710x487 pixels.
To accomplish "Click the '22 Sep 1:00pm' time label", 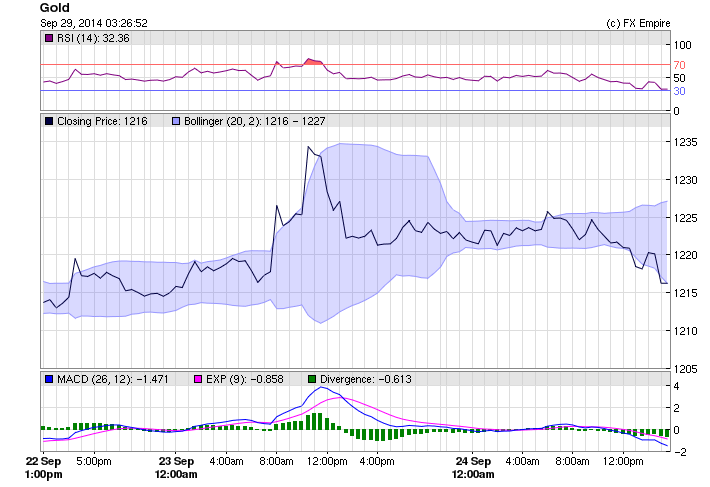I will [43, 468].
